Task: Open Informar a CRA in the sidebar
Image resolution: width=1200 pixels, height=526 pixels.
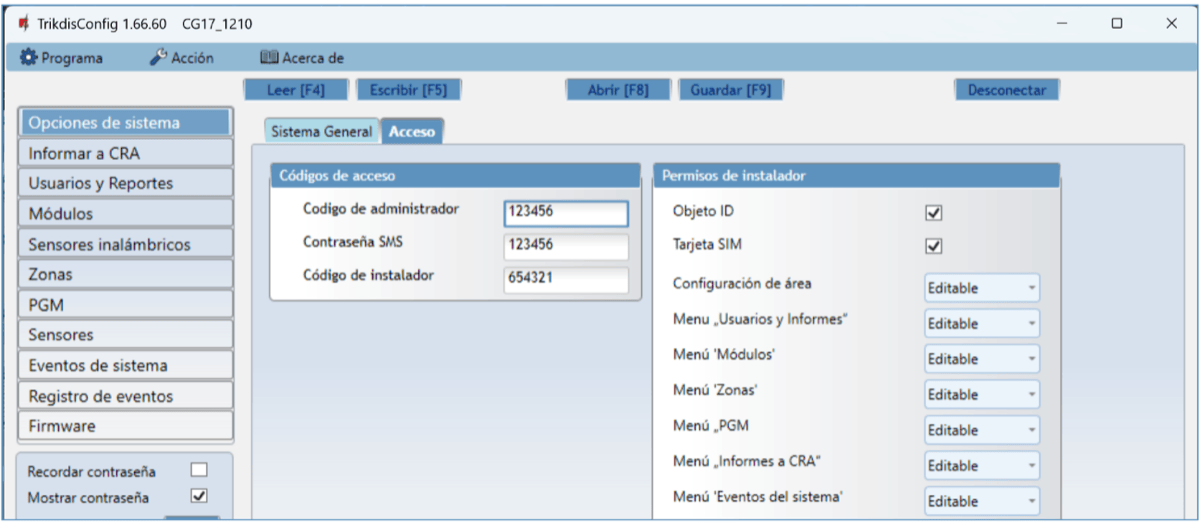Action: 125,154
